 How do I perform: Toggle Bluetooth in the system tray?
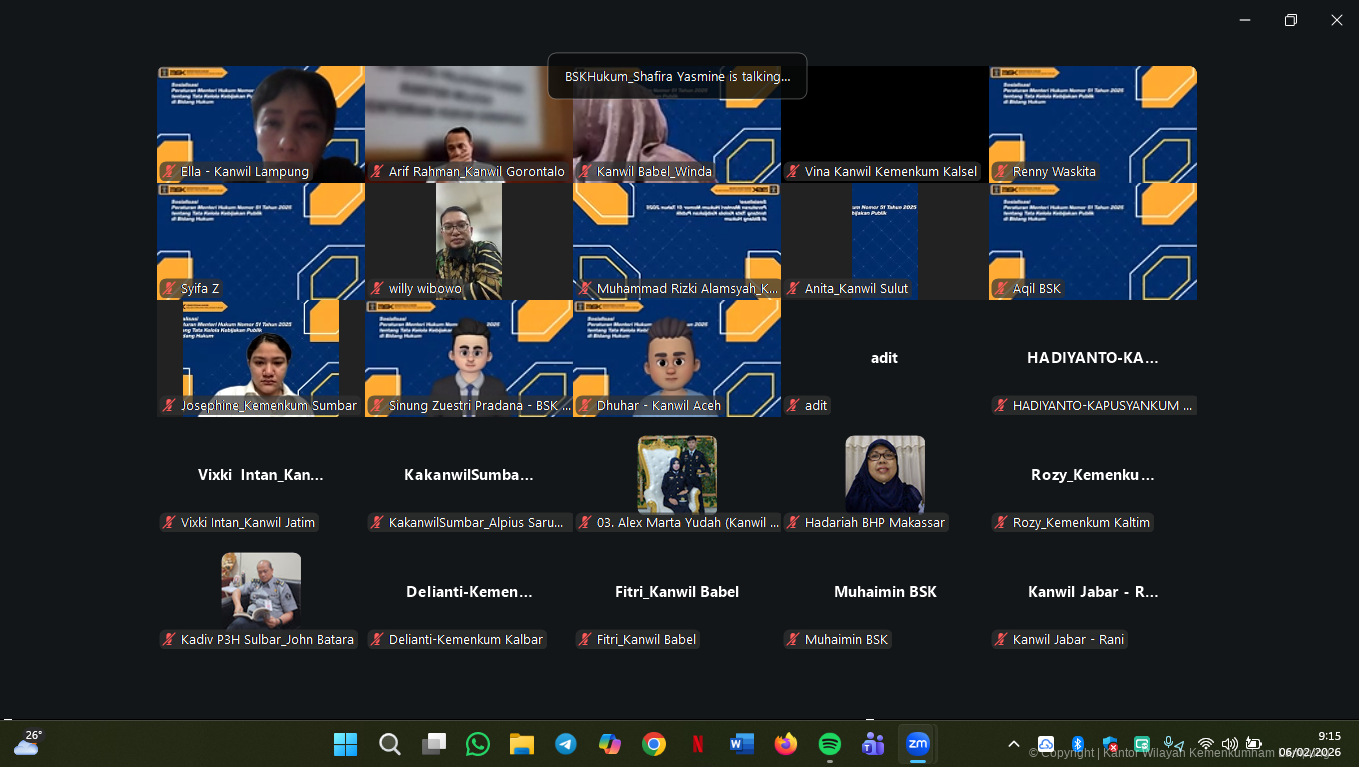[1077, 744]
